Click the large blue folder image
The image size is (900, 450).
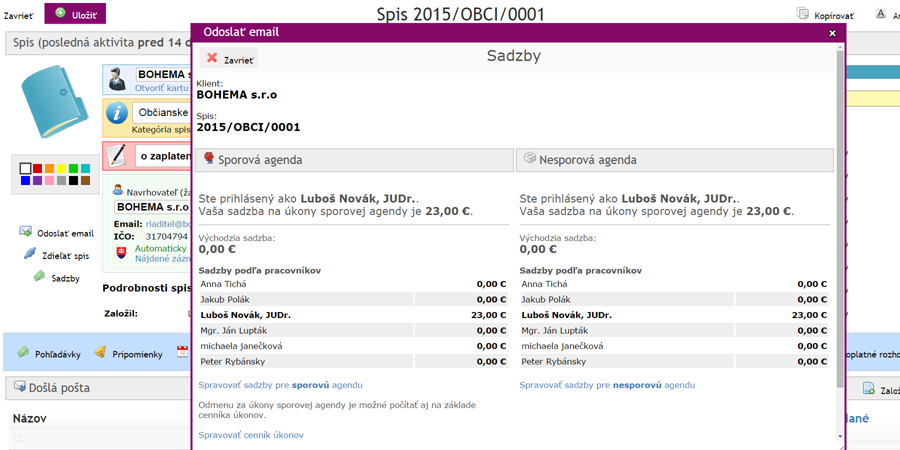[x=56, y=102]
